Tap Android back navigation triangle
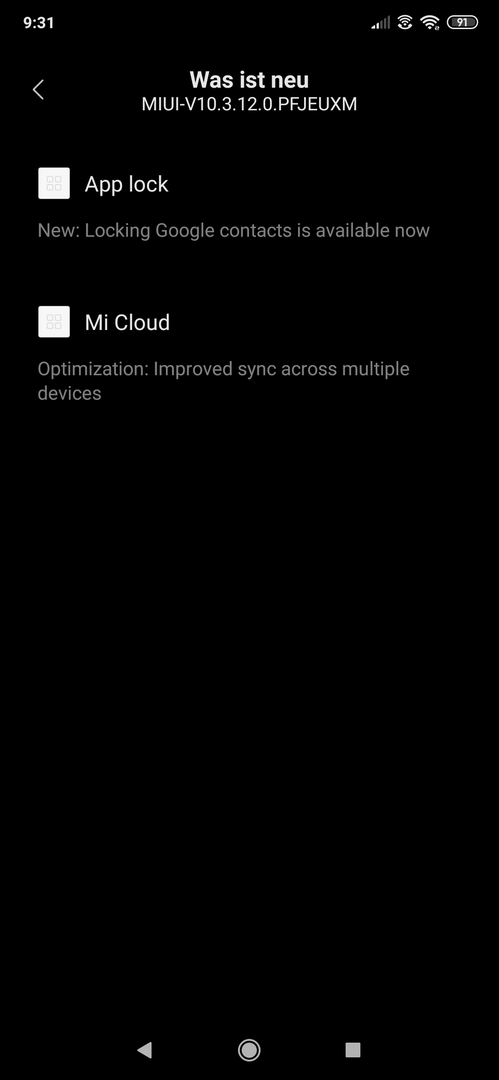 click(144, 1050)
